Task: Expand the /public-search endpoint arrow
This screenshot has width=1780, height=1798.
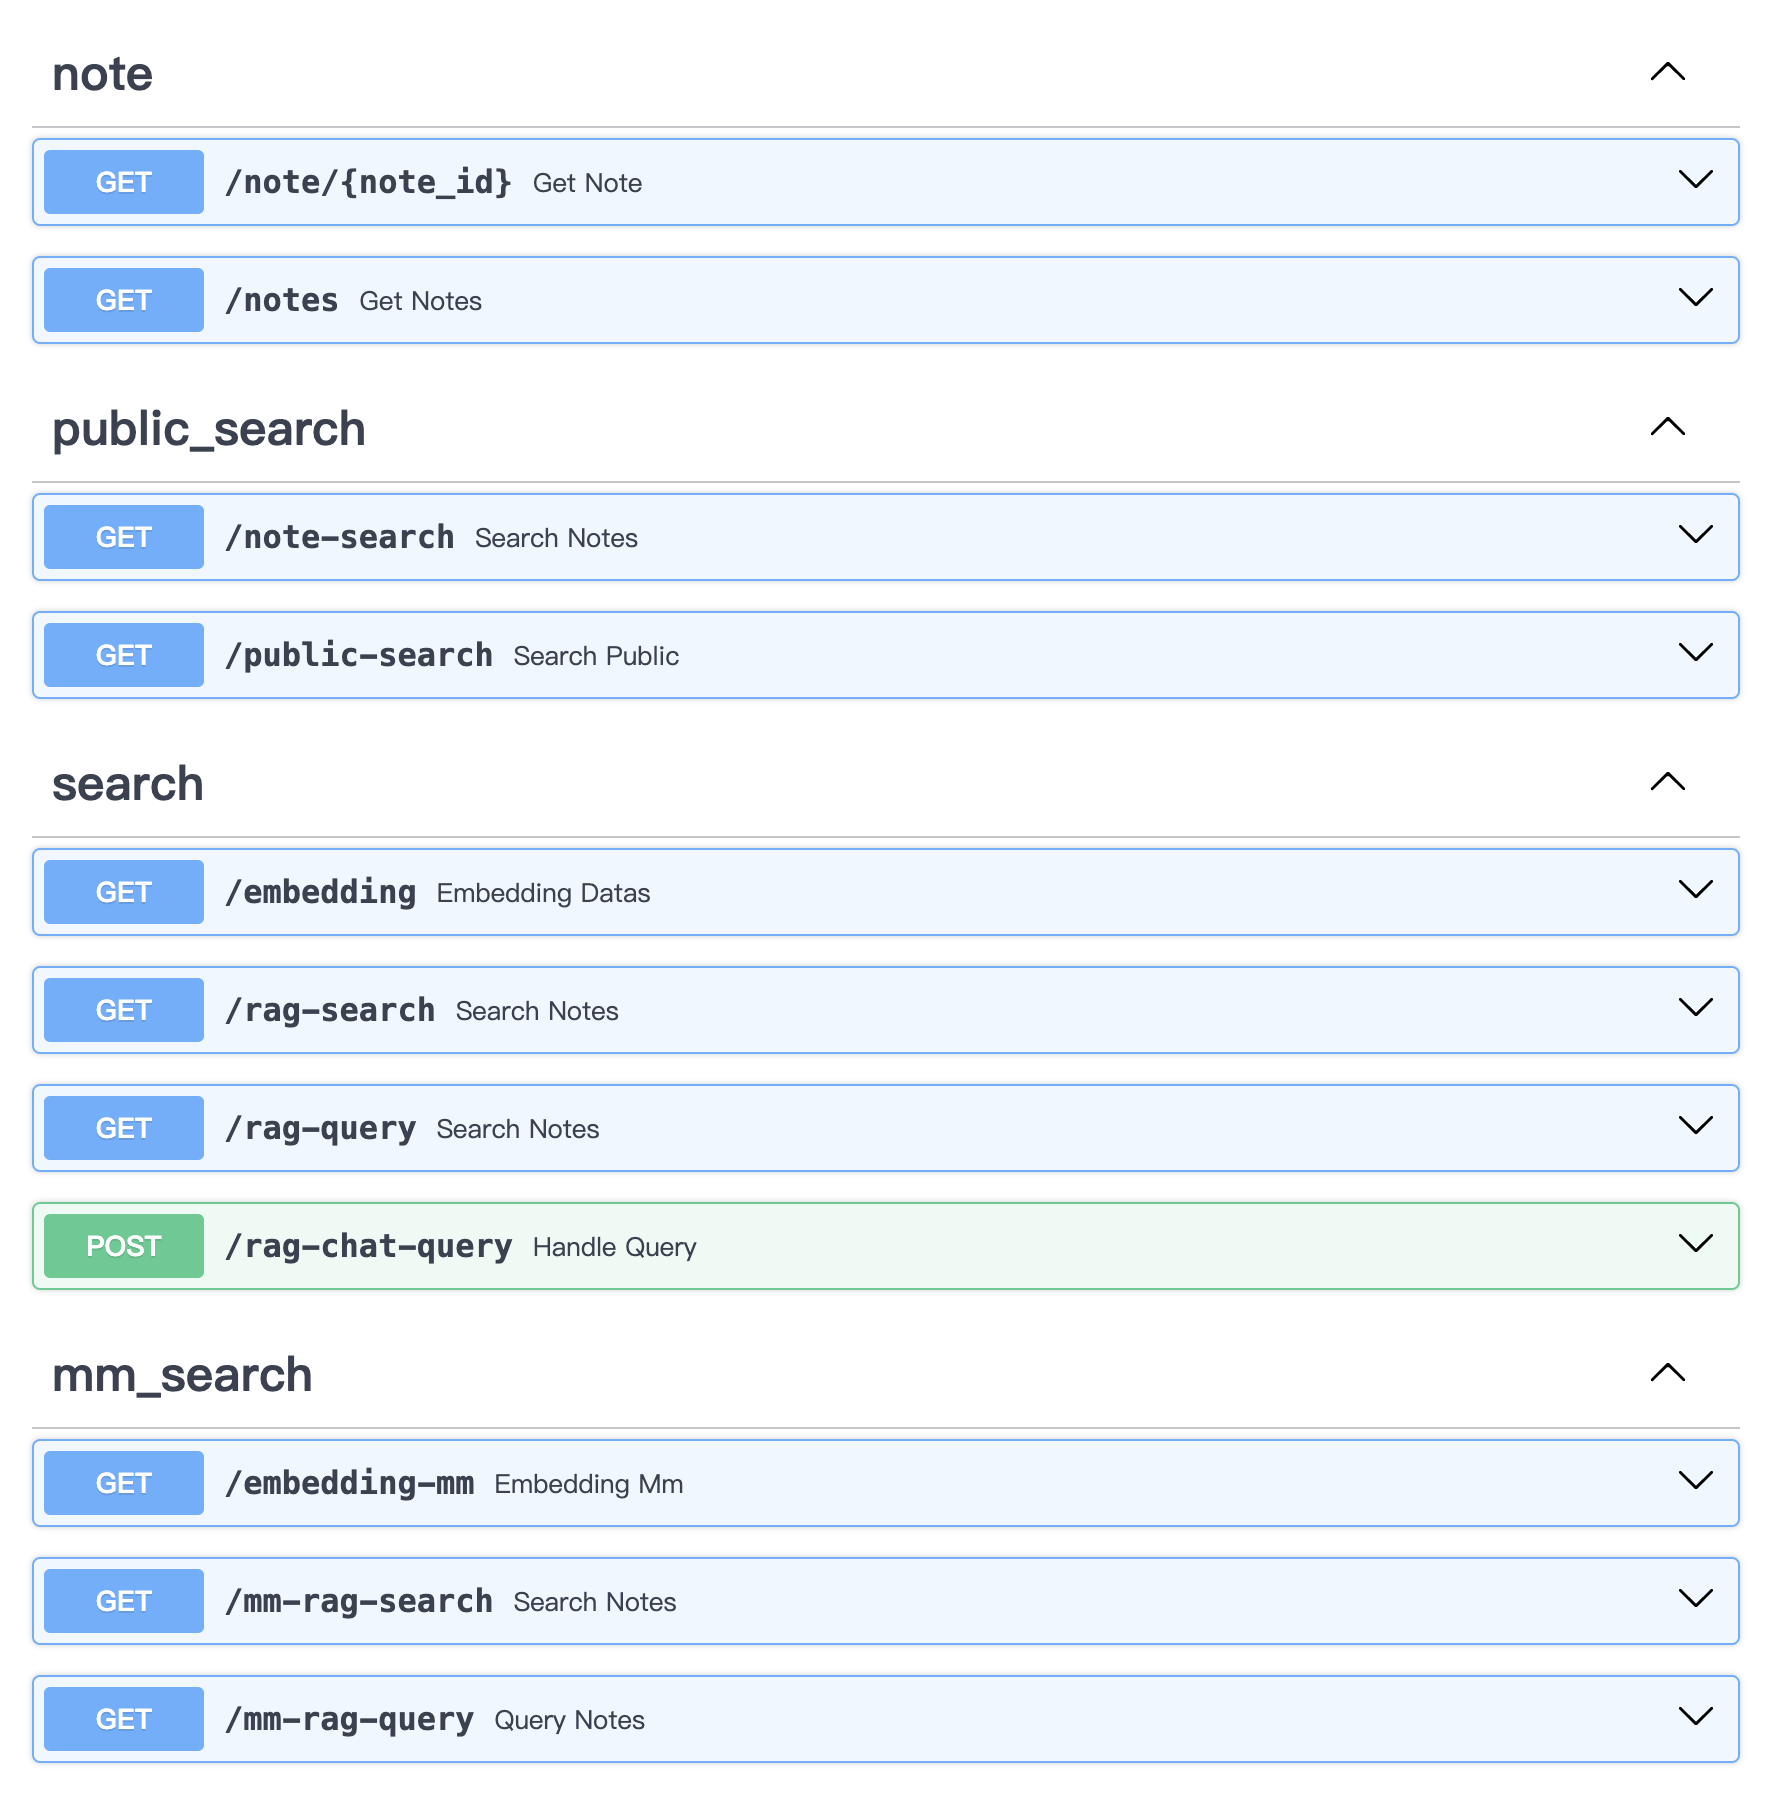Action: [x=1695, y=653]
